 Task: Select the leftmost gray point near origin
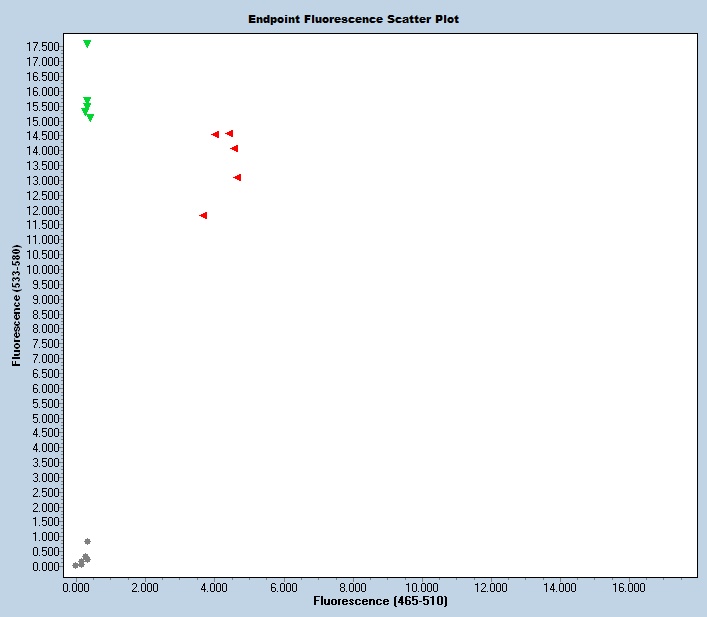tap(76, 565)
